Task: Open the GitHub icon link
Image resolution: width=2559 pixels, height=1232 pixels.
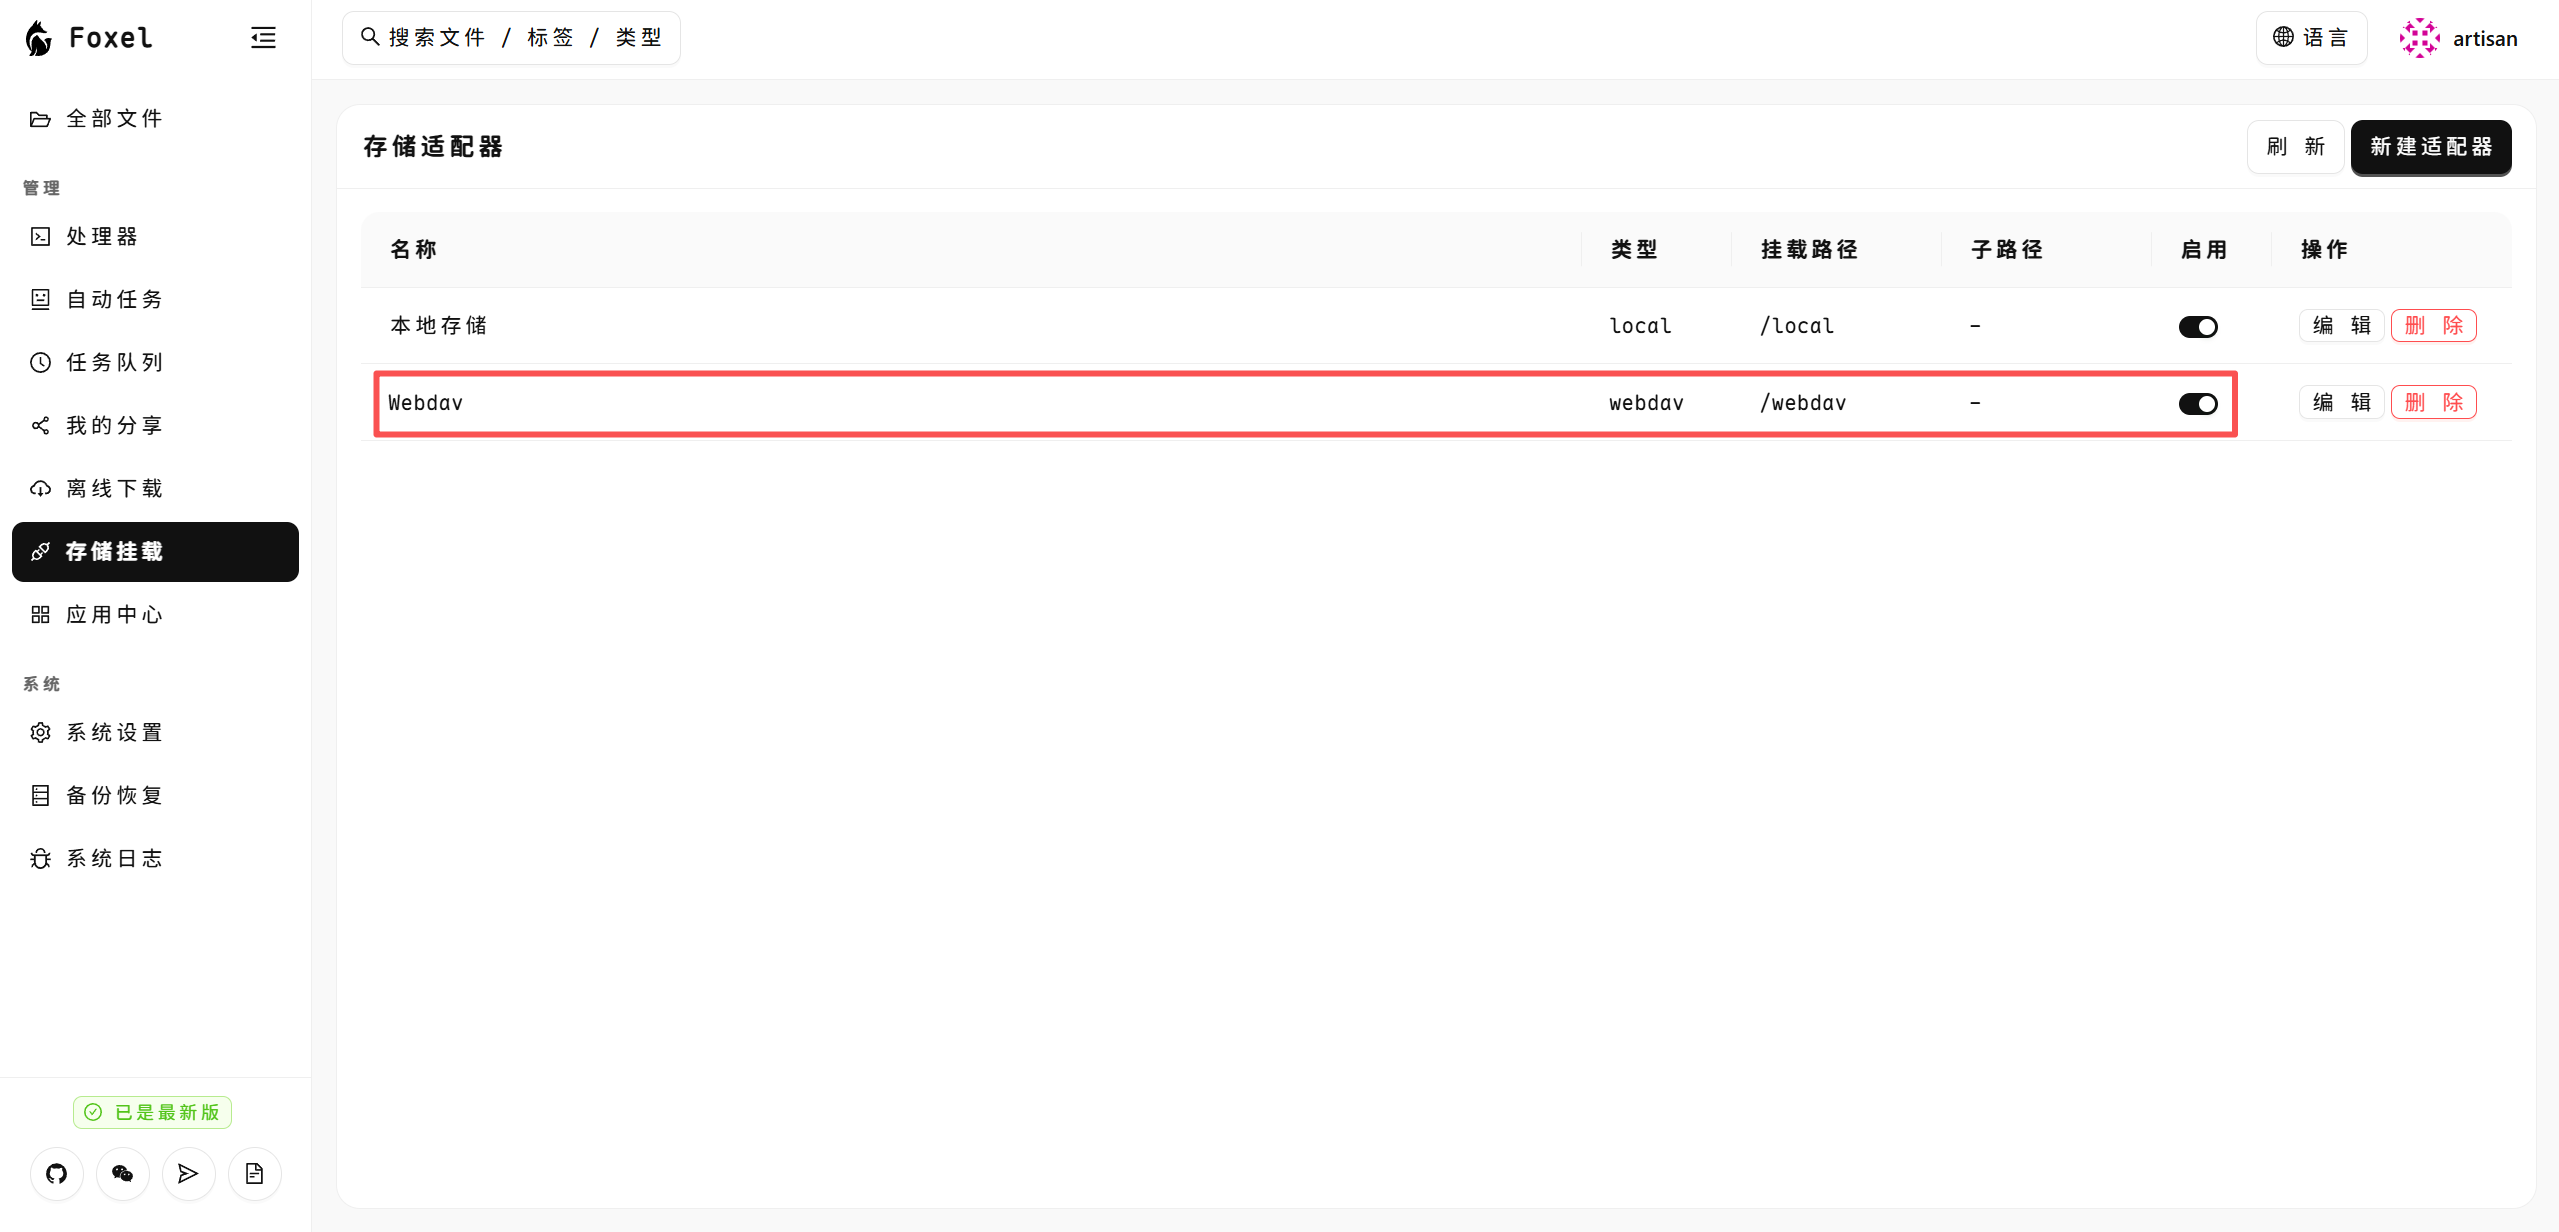Action: coord(57,1173)
